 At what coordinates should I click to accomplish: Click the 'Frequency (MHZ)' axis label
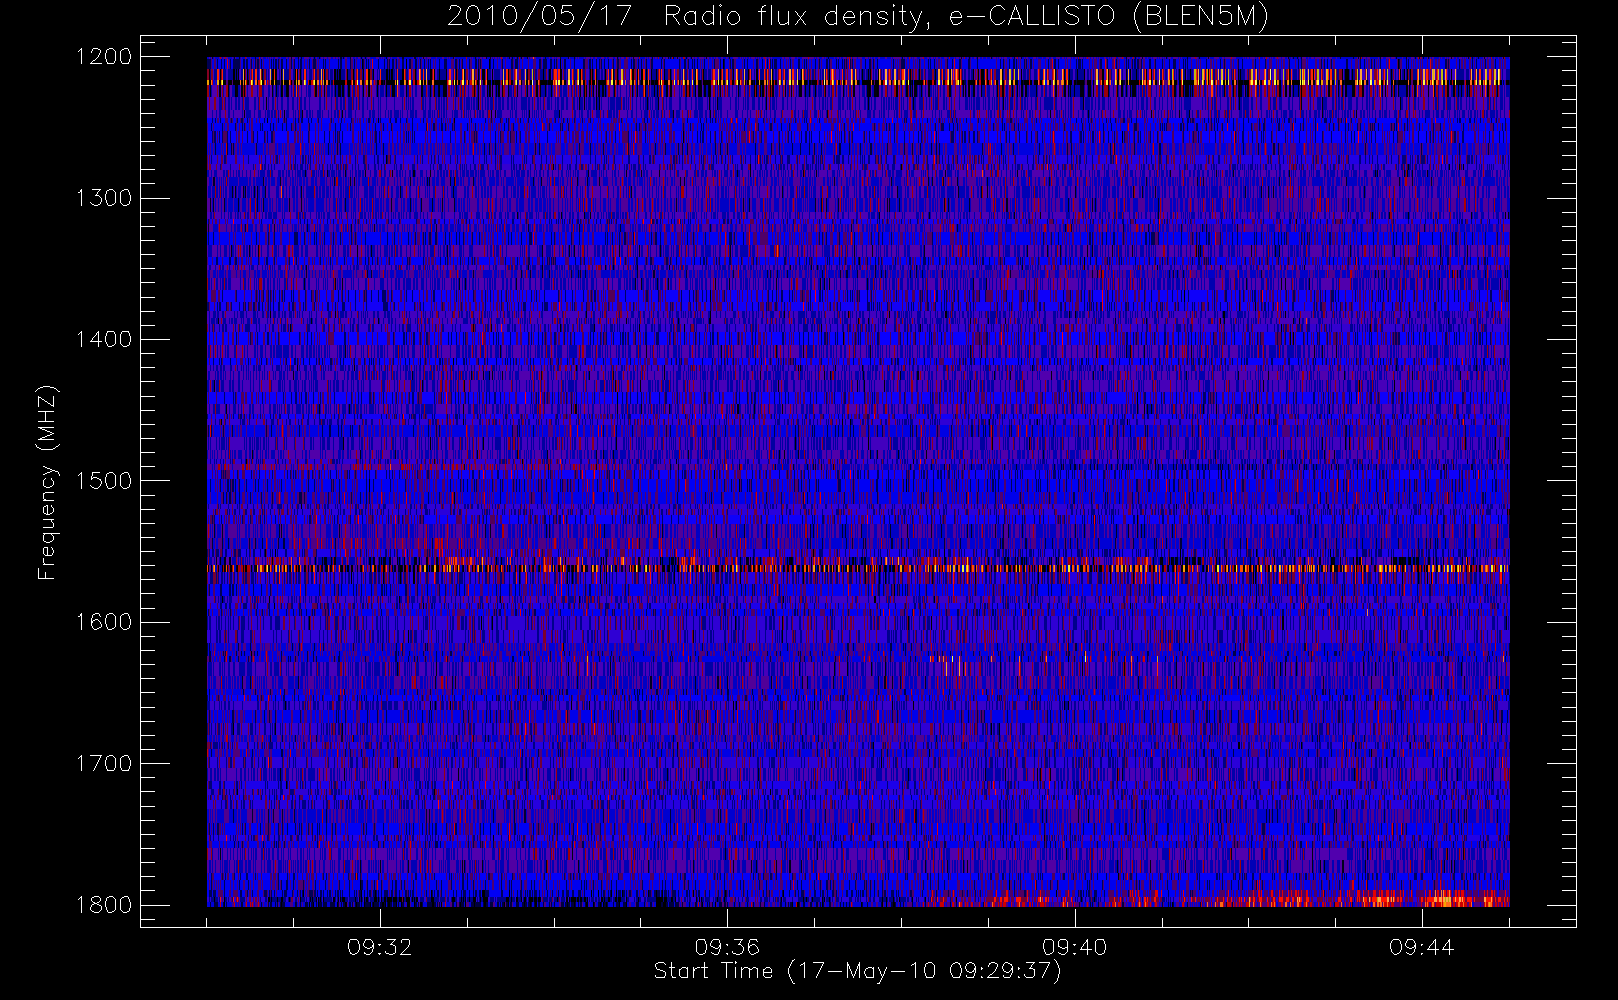tap(46, 482)
